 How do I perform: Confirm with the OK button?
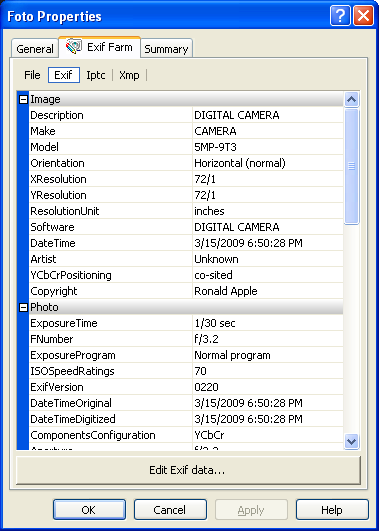click(x=89, y=510)
